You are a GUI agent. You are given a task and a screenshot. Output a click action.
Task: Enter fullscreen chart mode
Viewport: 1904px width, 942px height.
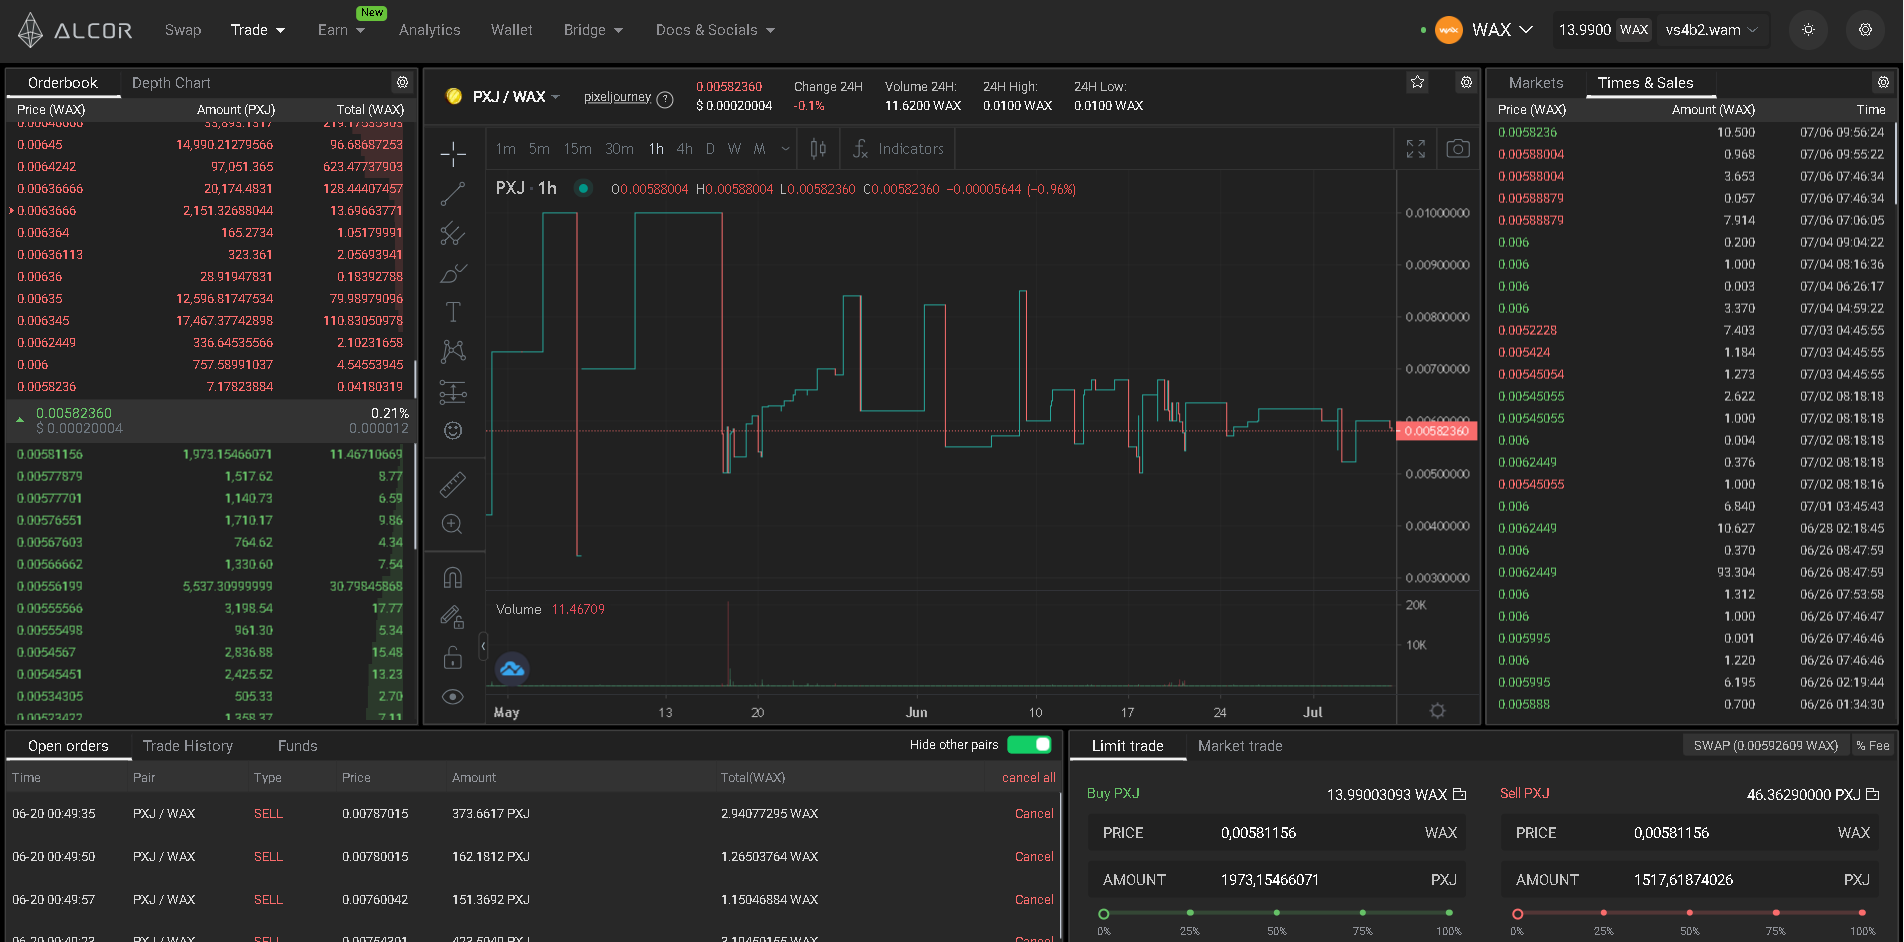1415,149
